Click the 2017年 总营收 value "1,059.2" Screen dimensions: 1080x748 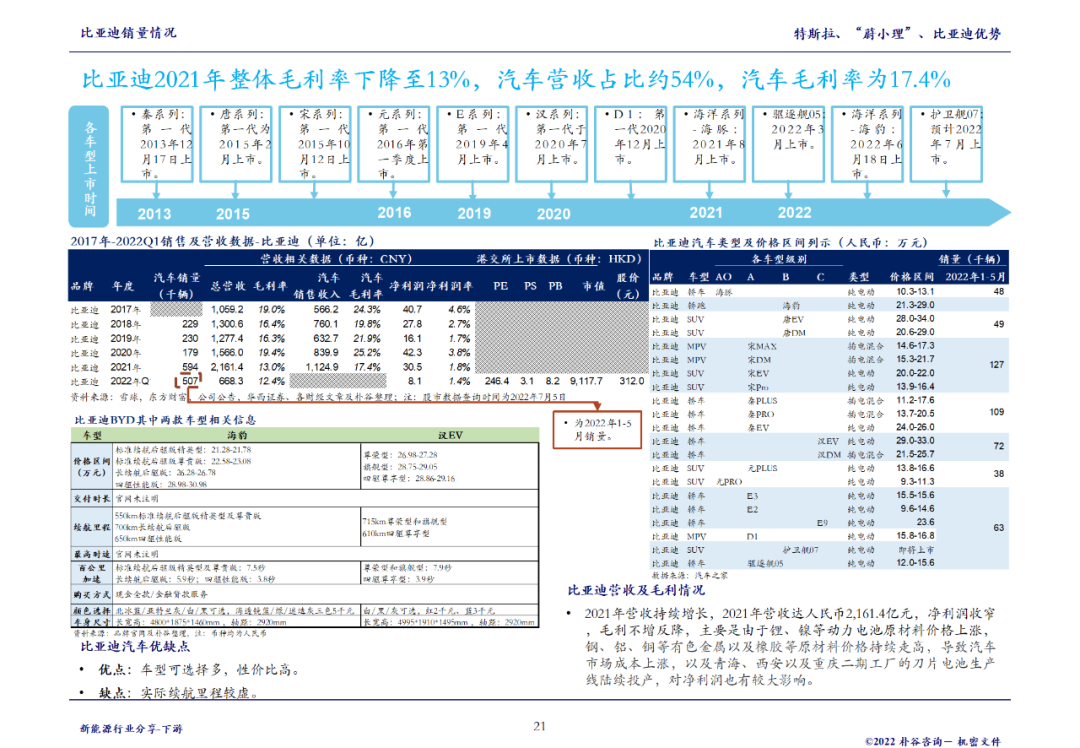(x=227, y=310)
